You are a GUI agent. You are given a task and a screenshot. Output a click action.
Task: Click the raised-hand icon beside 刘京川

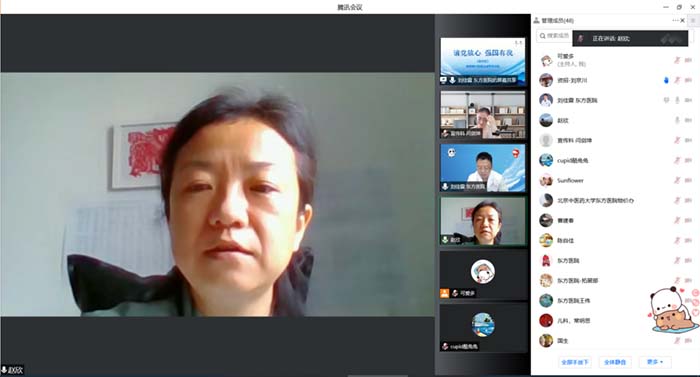666,80
